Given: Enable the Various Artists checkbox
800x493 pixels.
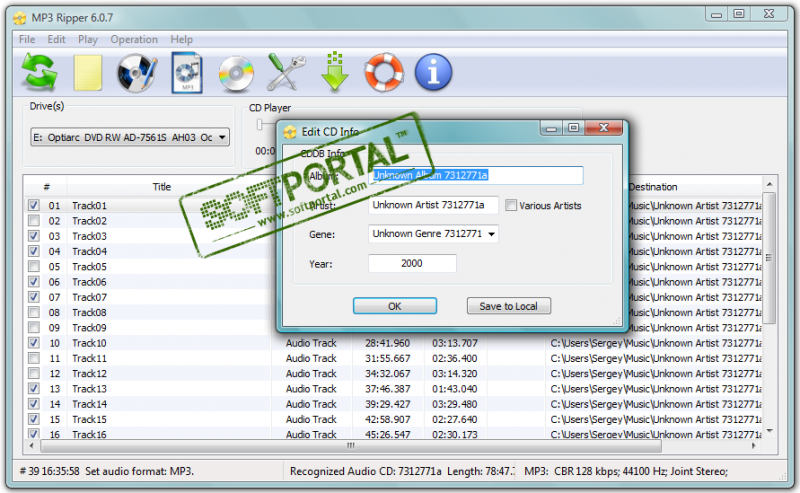Looking at the screenshot, I should pos(511,205).
